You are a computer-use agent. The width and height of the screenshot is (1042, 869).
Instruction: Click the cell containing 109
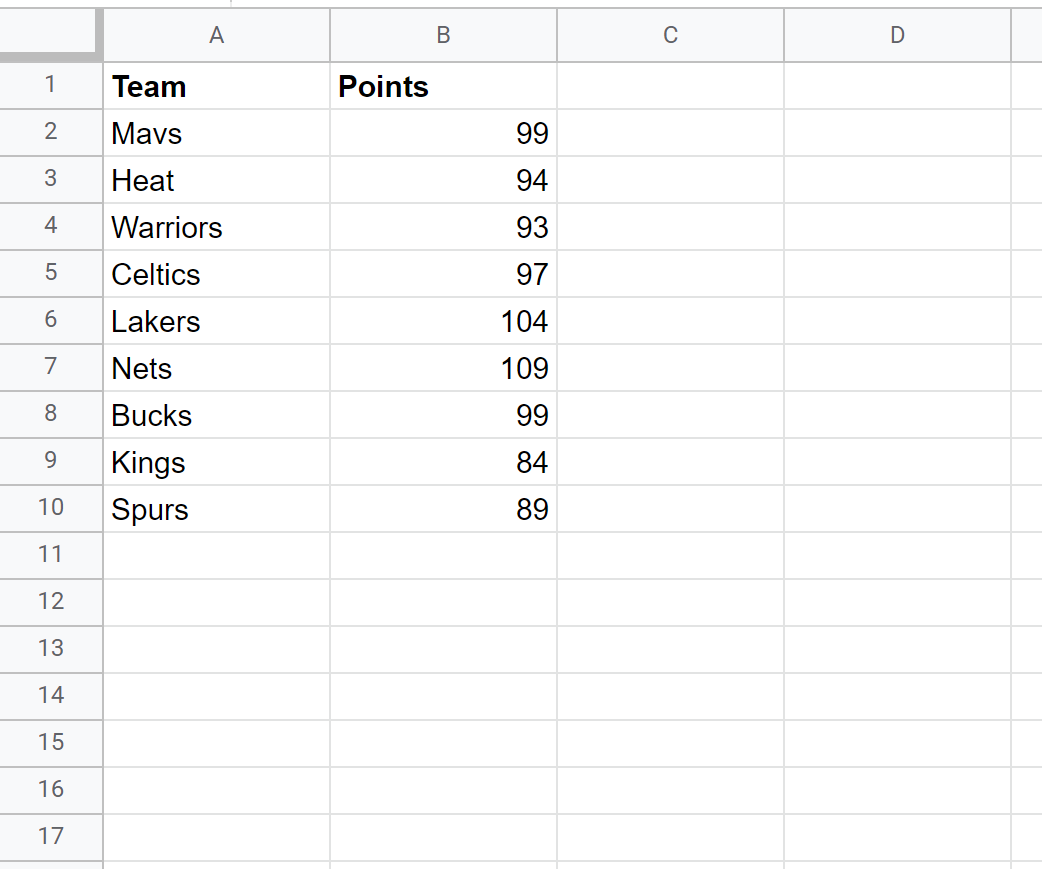point(443,368)
